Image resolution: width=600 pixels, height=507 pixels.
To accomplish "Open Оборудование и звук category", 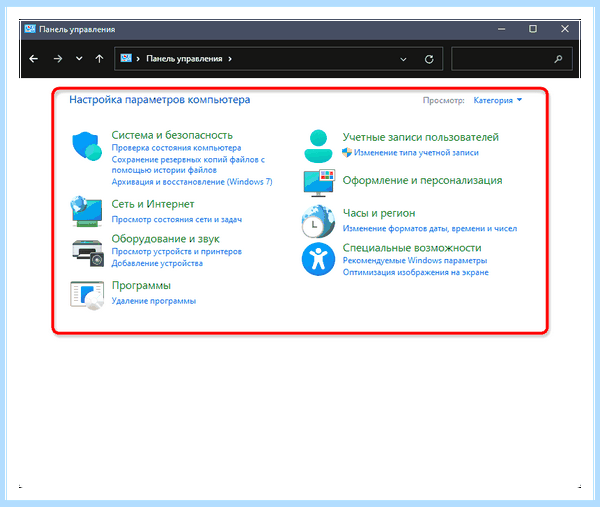I will [x=165, y=239].
